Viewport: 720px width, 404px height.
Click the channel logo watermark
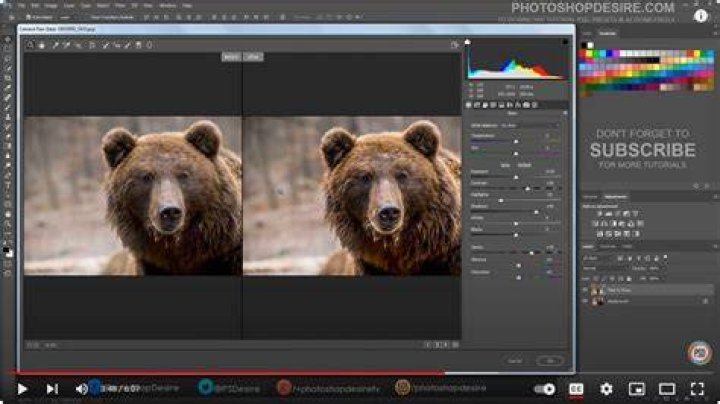(699, 353)
